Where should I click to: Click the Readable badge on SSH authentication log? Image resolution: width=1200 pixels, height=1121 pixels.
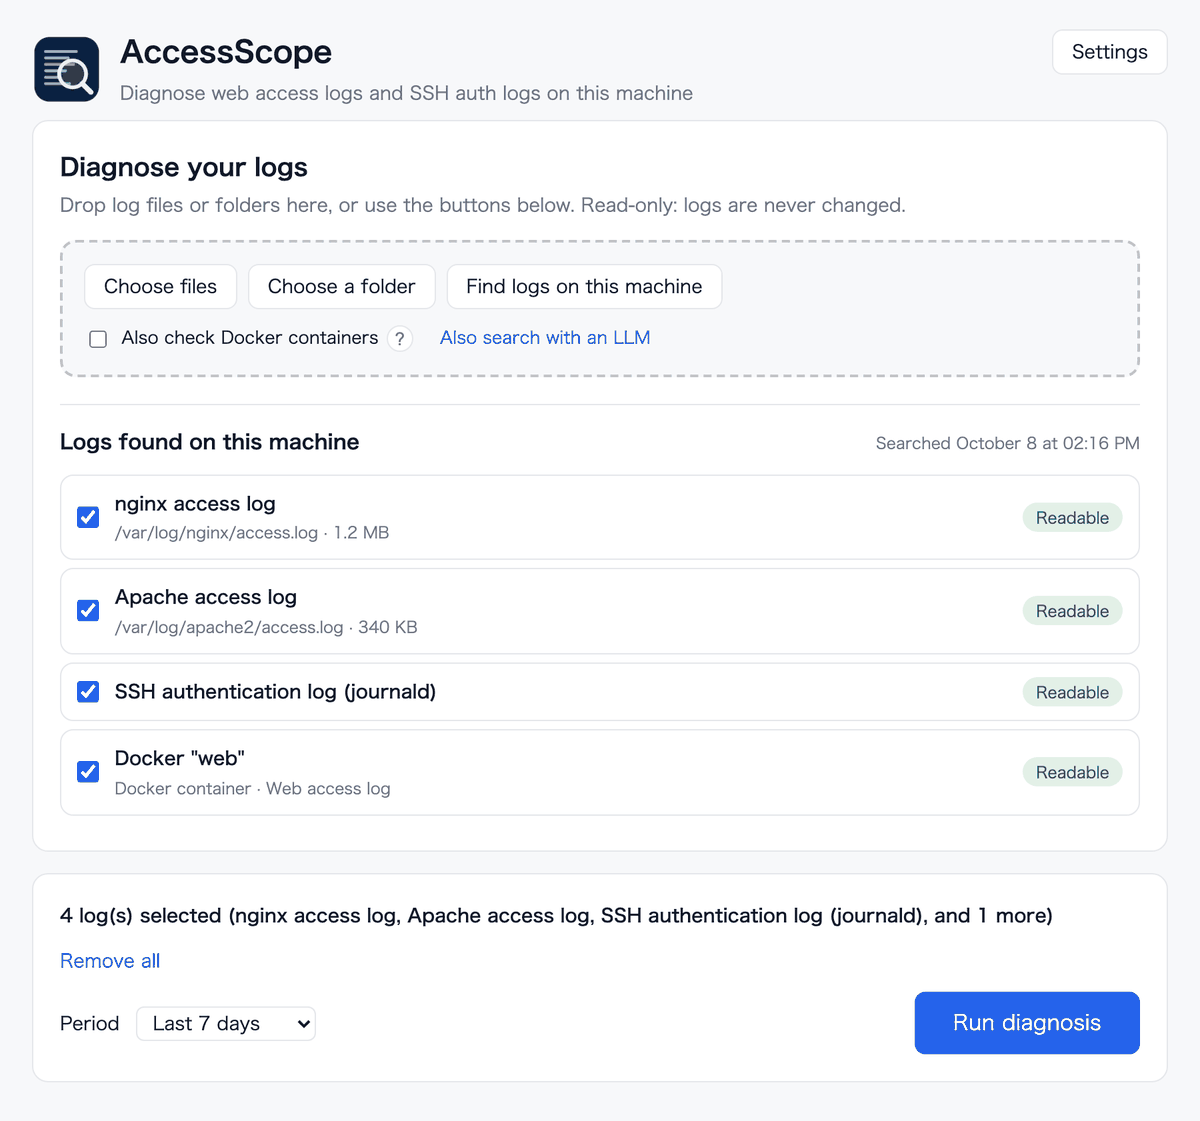coord(1072,692)
